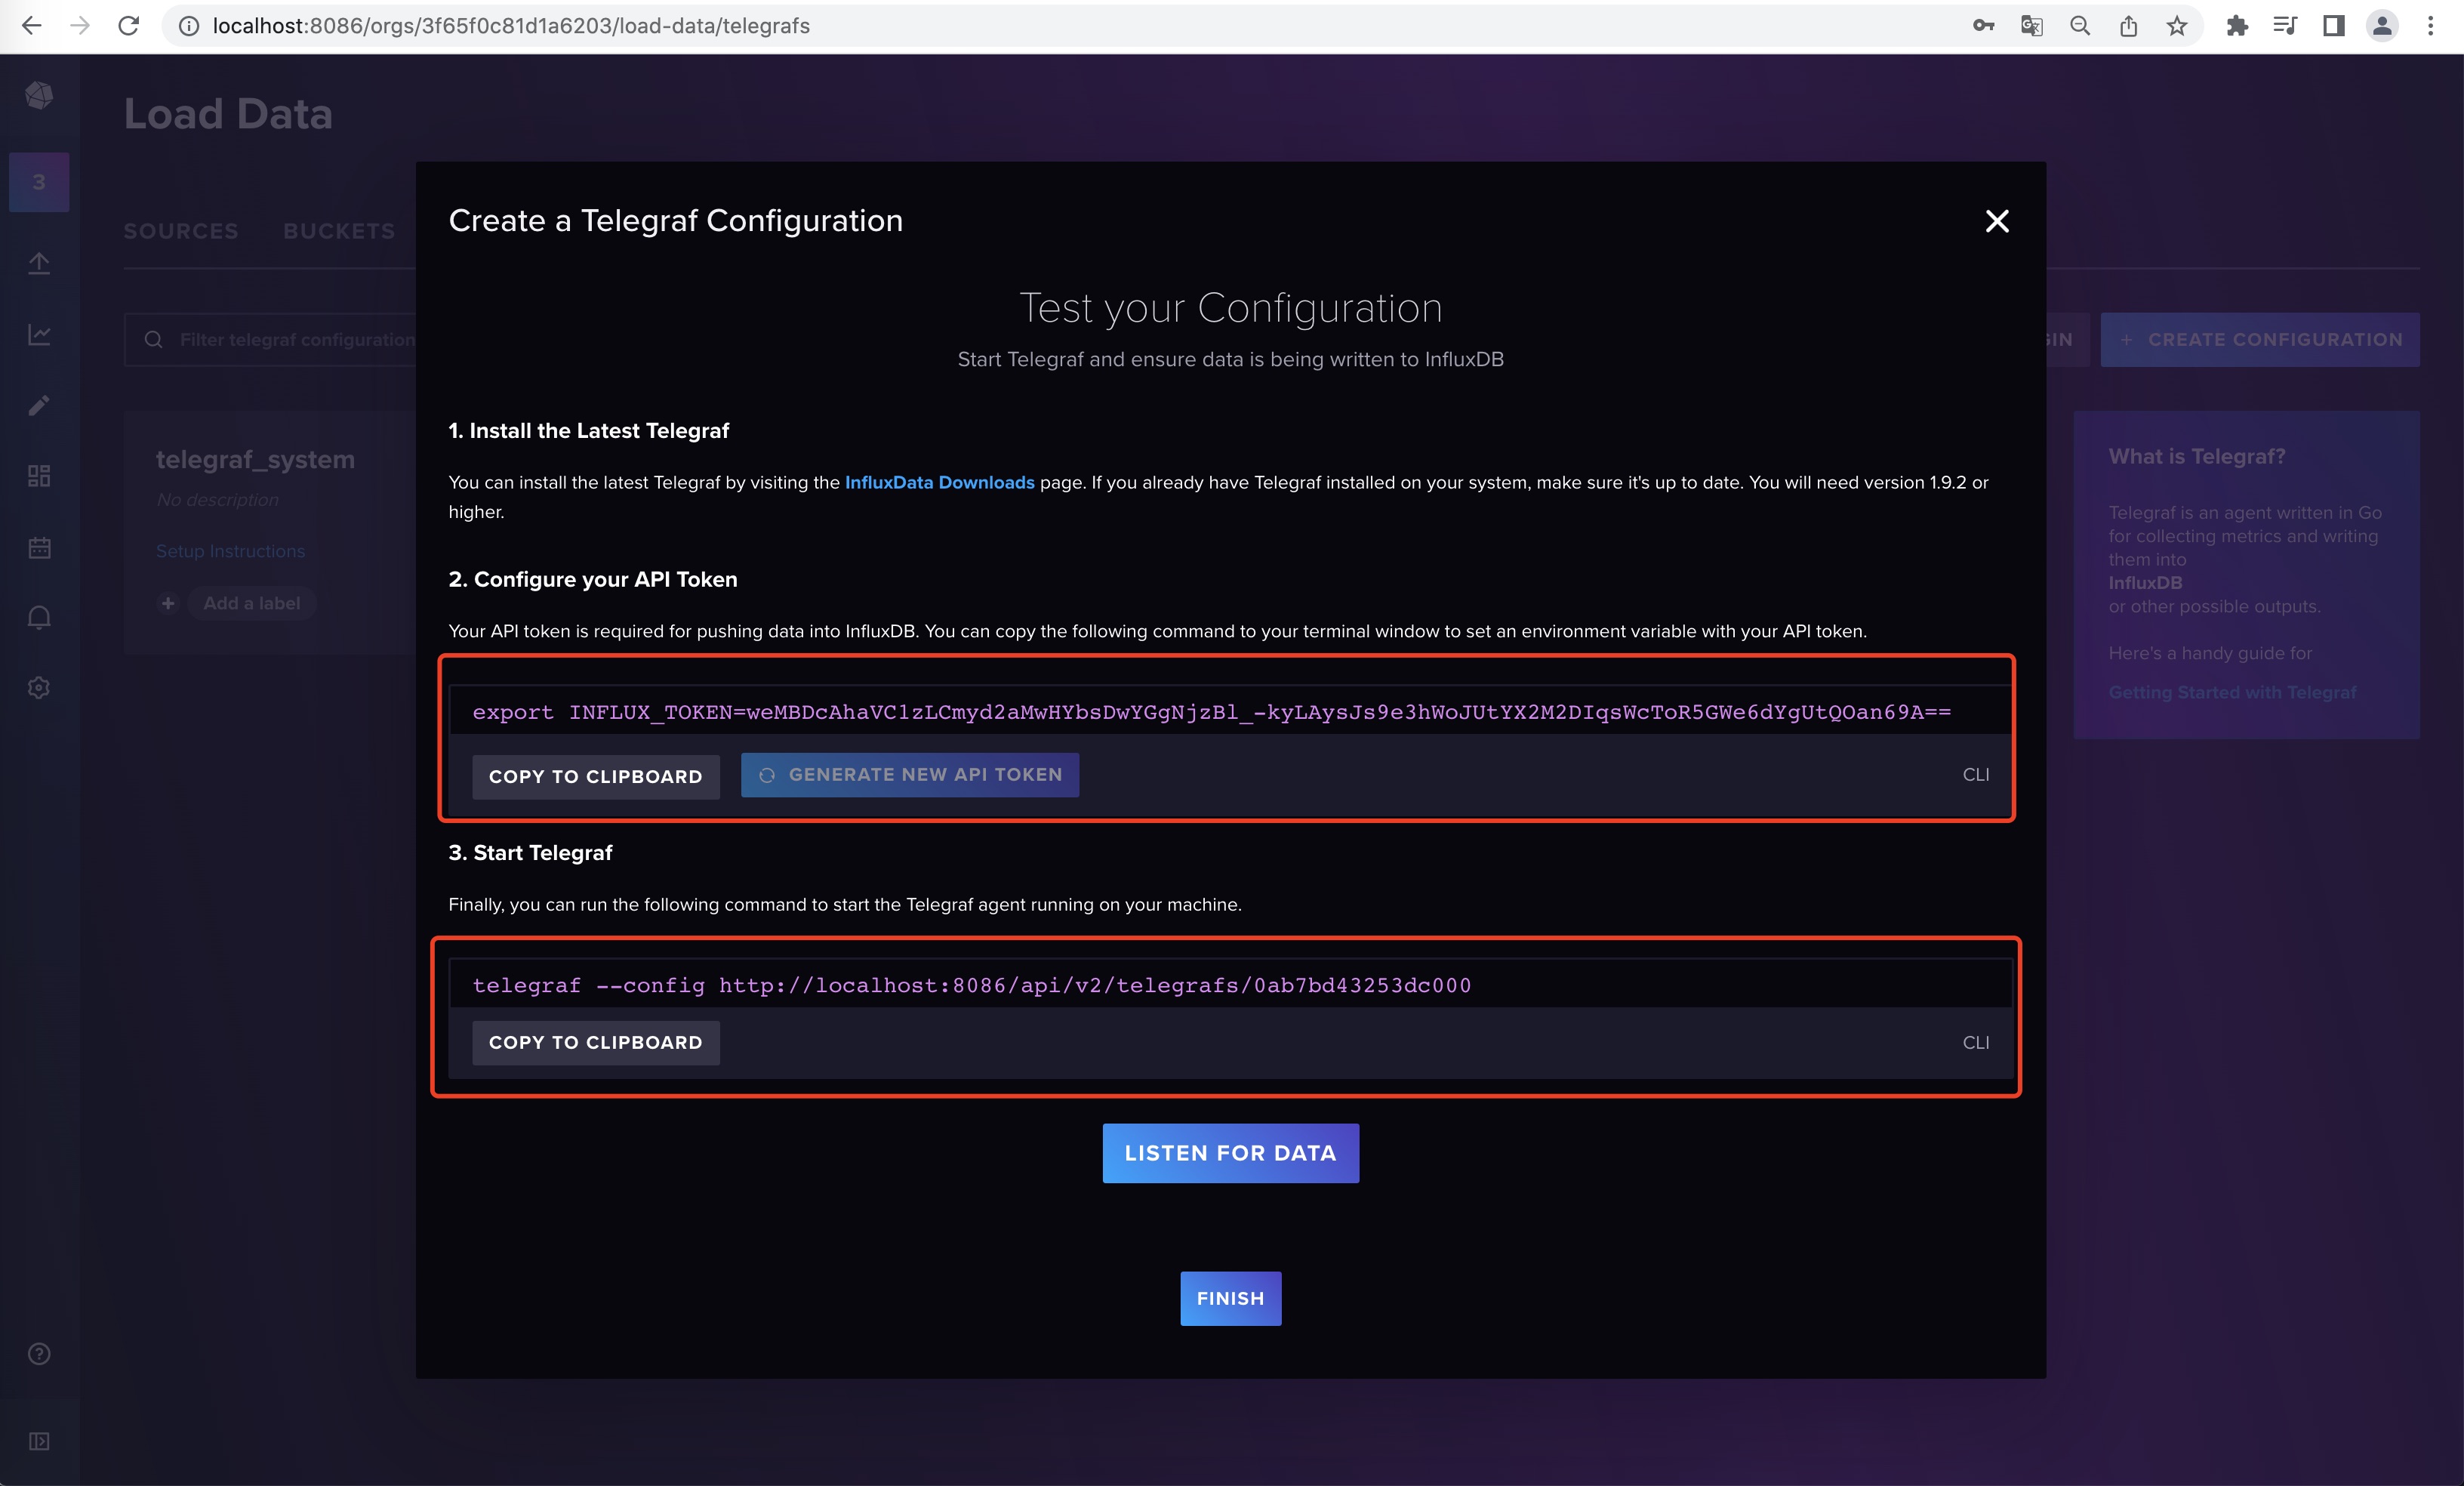Click the zoom magnifier icon in address bar
Screen dimensions: 2464x1486
pos(2080,26)
